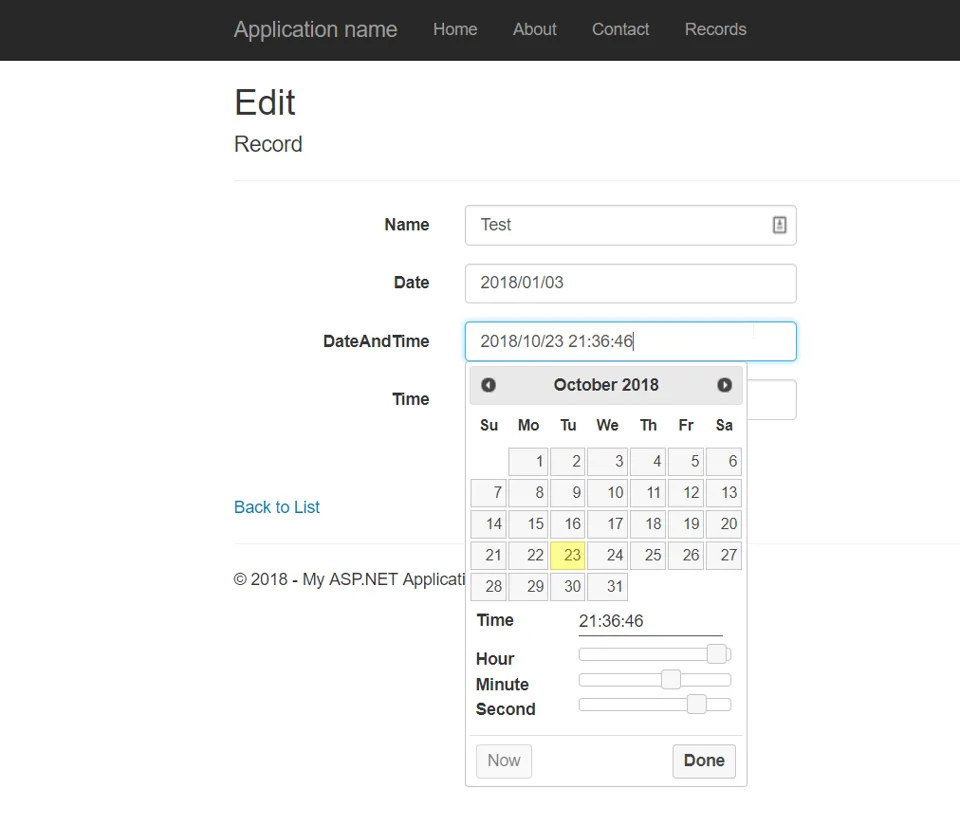Select October 19 in calendar
The image size is (960, 825).
[686, 524]
